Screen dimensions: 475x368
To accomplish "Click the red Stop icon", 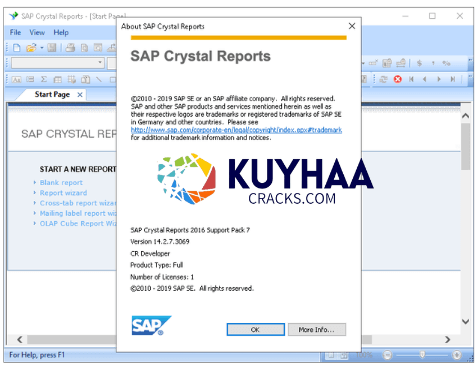I will tap(398, 79).
